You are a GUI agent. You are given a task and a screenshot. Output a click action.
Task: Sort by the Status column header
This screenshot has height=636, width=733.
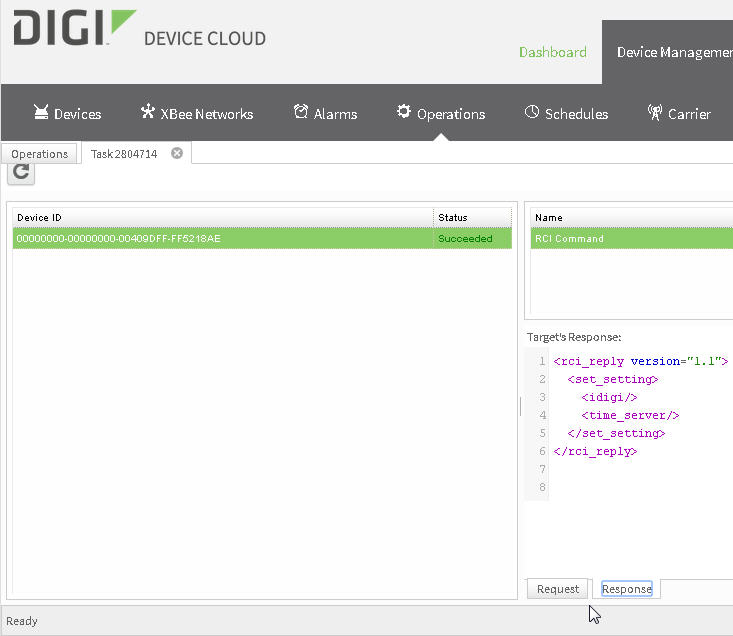click(472, 217)
